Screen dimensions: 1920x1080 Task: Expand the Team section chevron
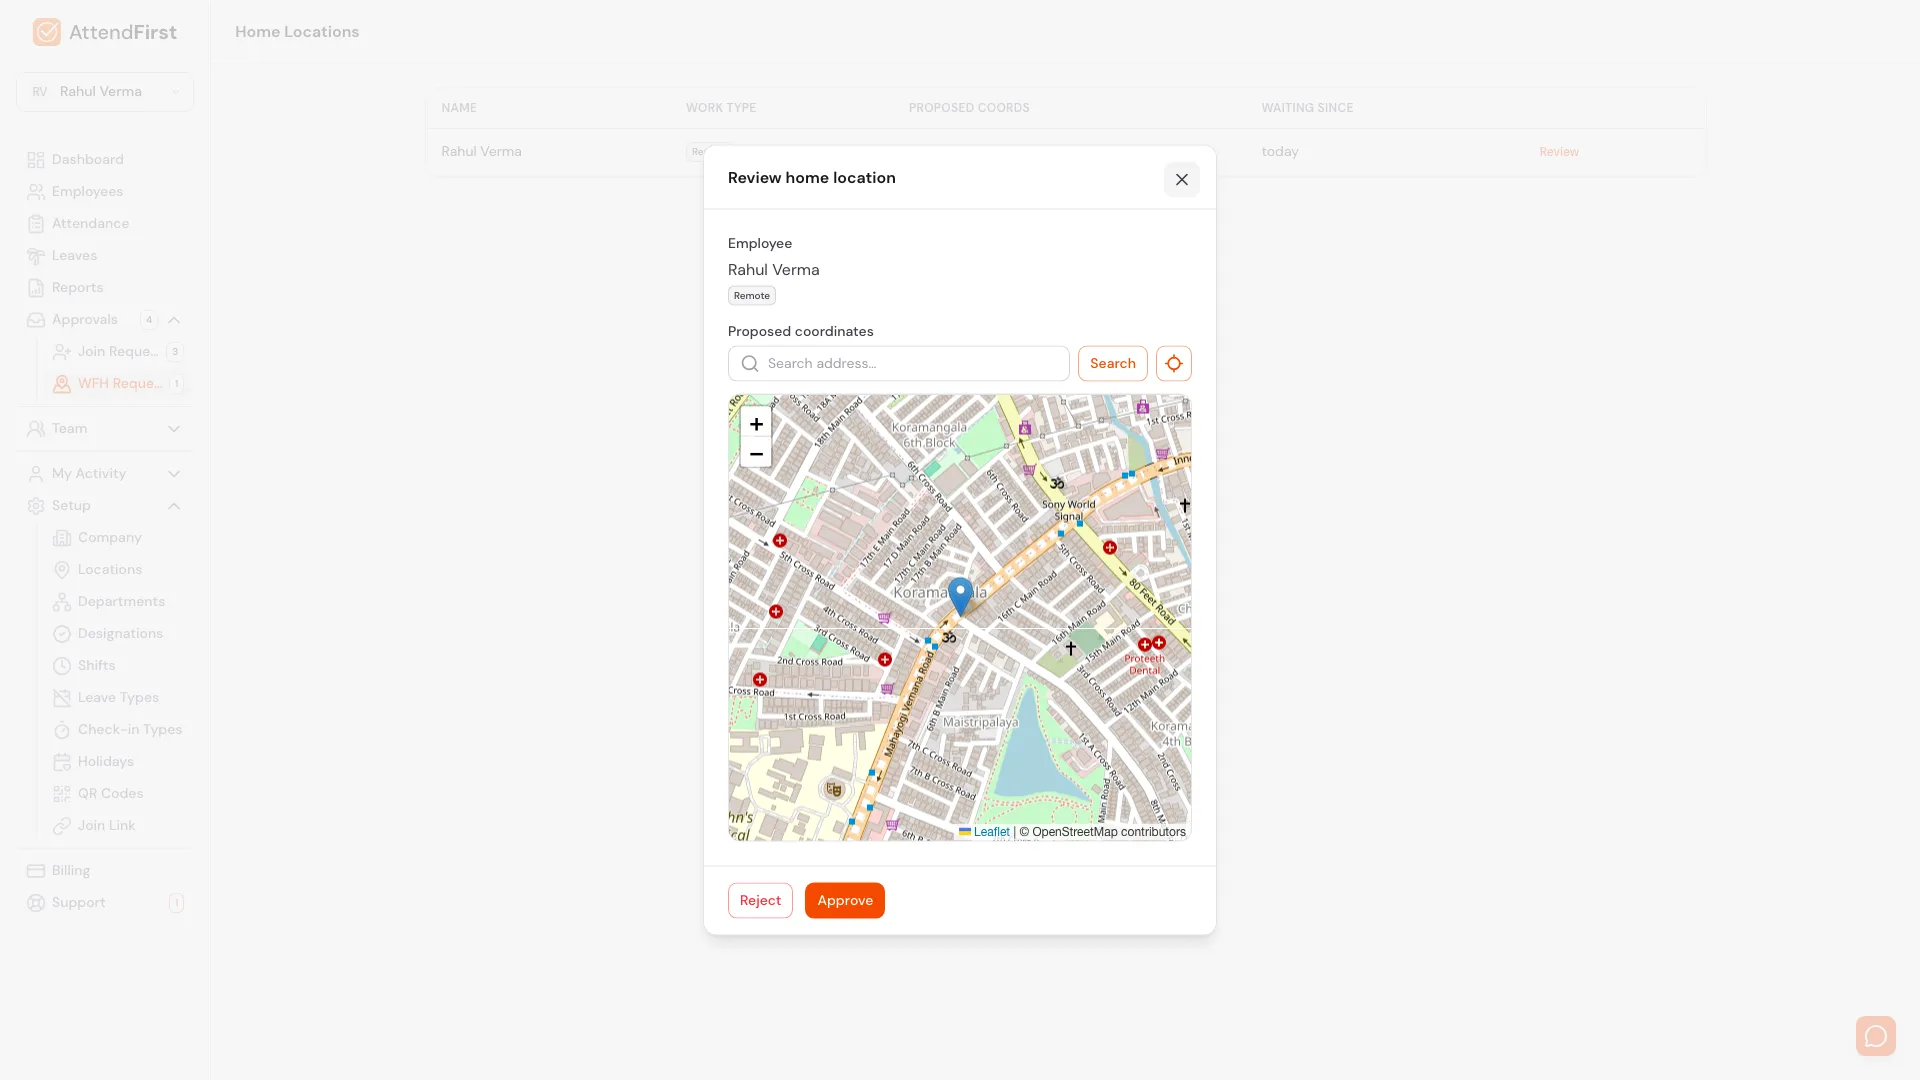(x=174, y=429)
